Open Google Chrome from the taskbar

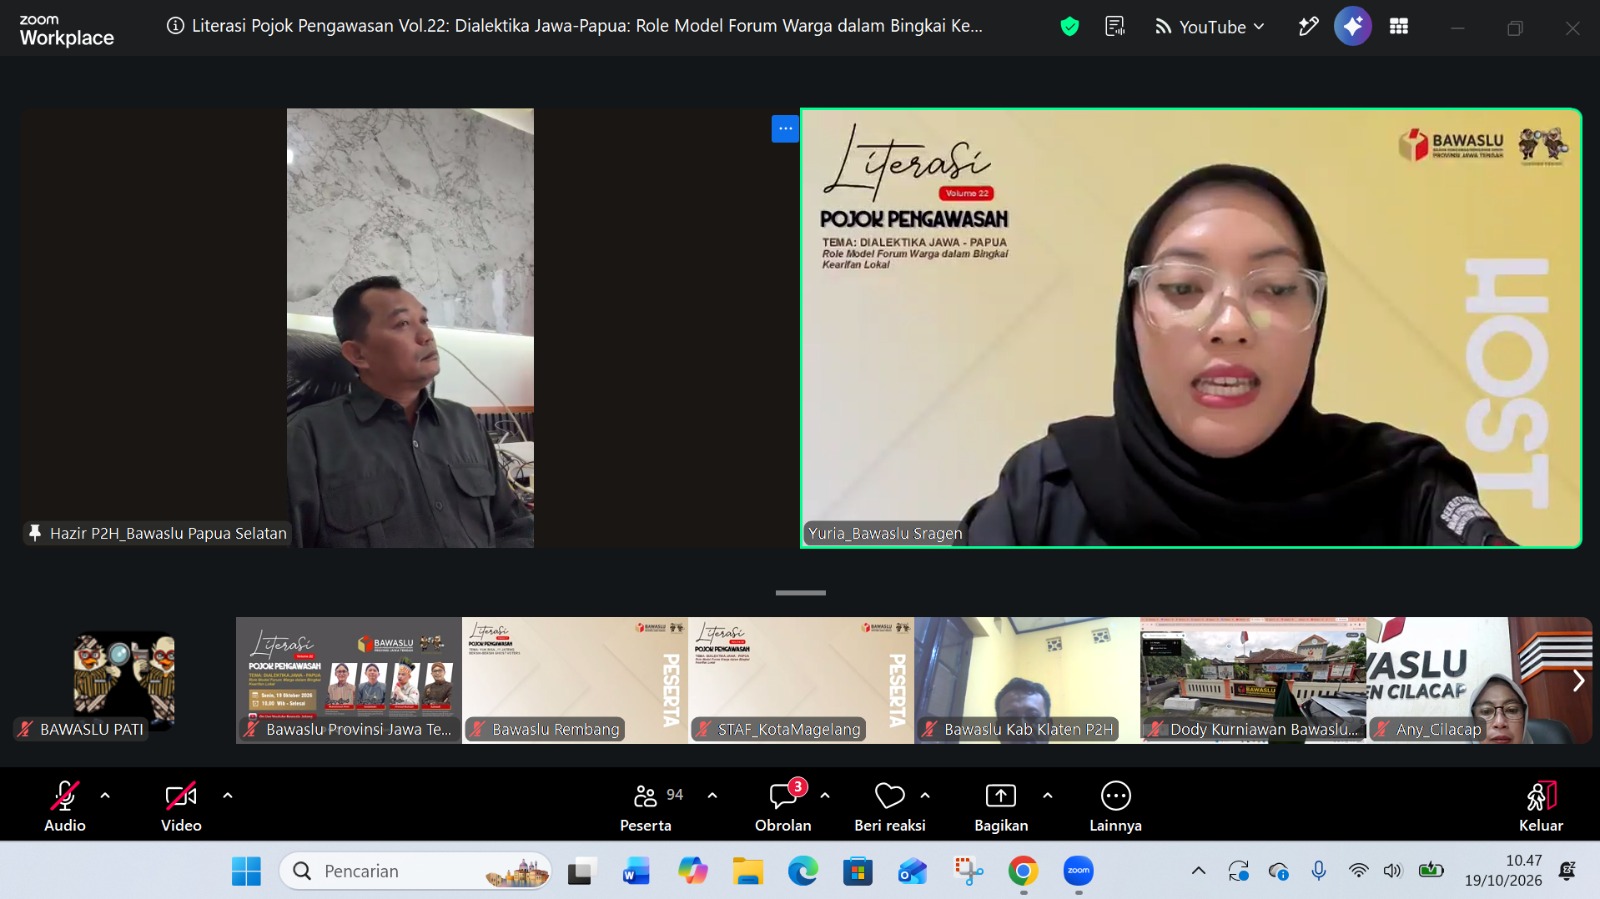coord(1022,871)
